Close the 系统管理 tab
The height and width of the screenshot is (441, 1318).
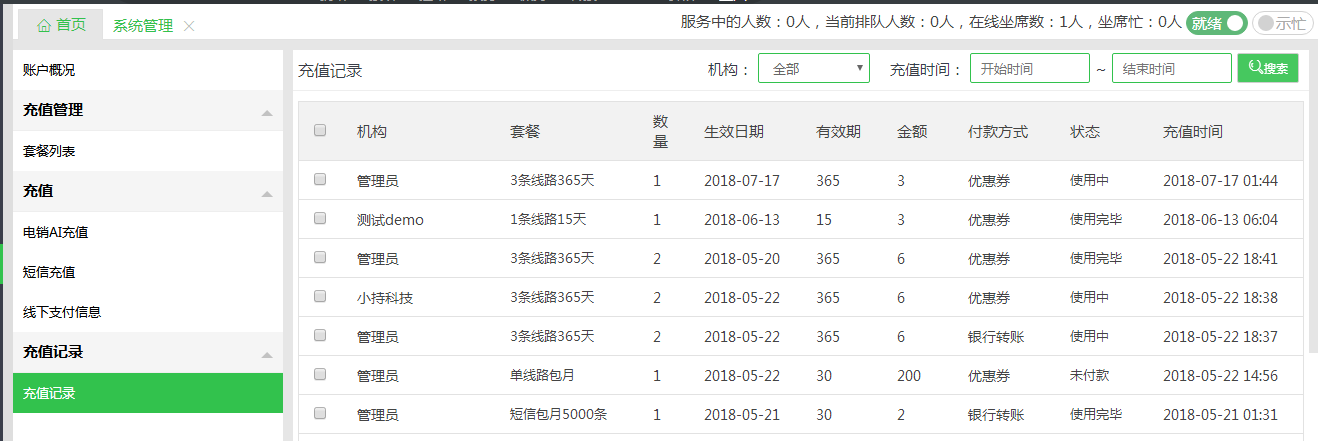coord(189,26)
